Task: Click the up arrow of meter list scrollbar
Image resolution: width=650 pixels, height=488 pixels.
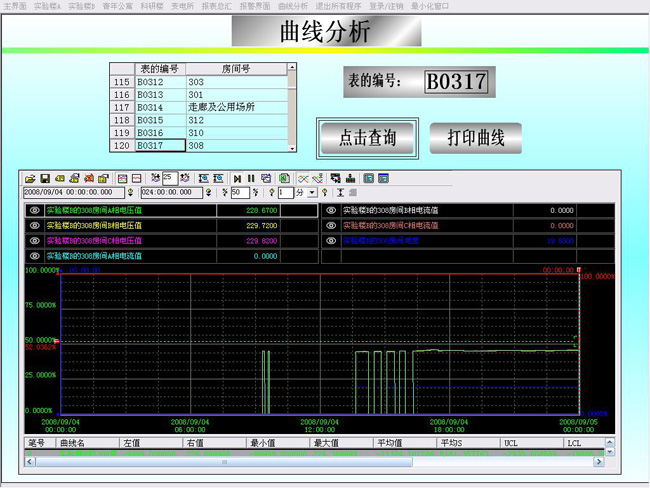Action: pyautogui.click(x=292, y=67)
